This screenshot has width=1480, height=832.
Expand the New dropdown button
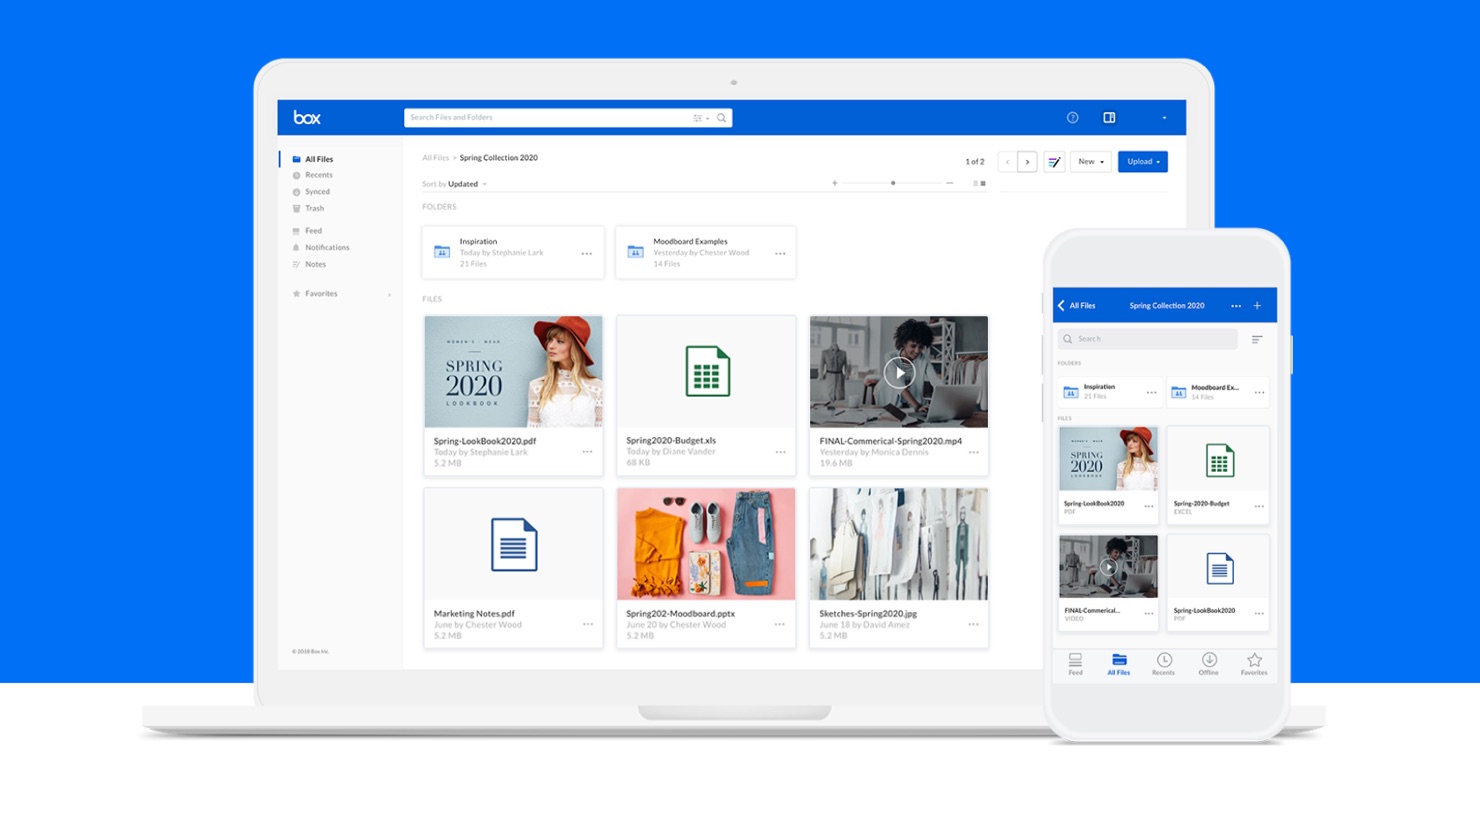click(1090, 162)
